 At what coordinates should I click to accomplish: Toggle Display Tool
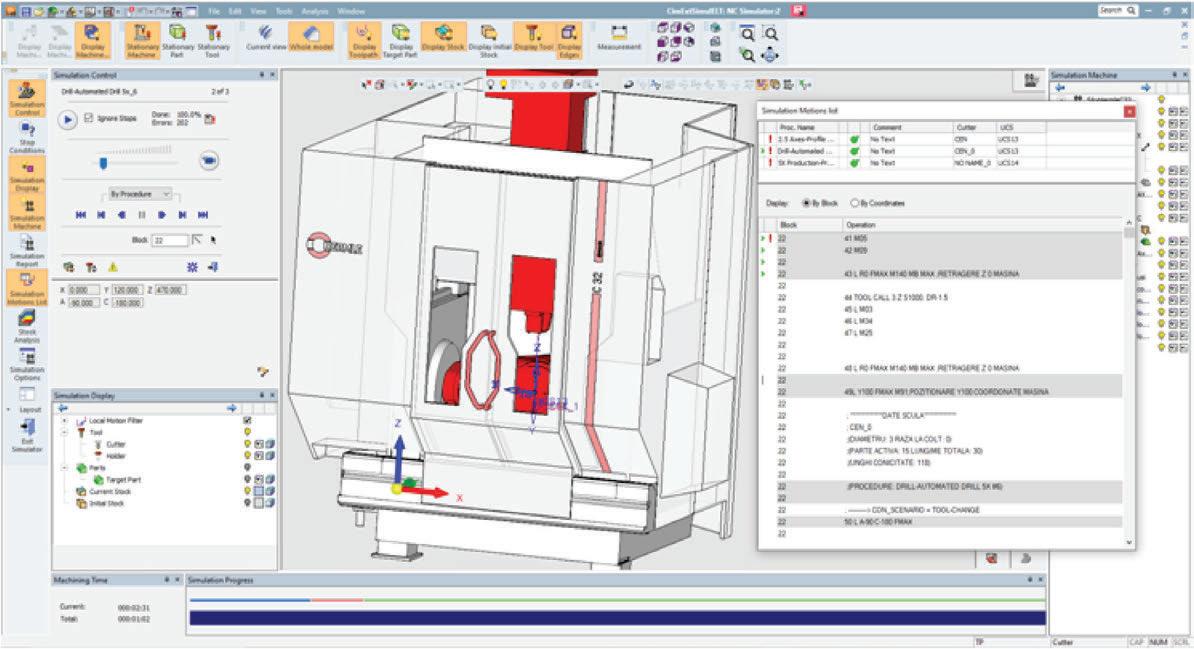click(534, 38)
